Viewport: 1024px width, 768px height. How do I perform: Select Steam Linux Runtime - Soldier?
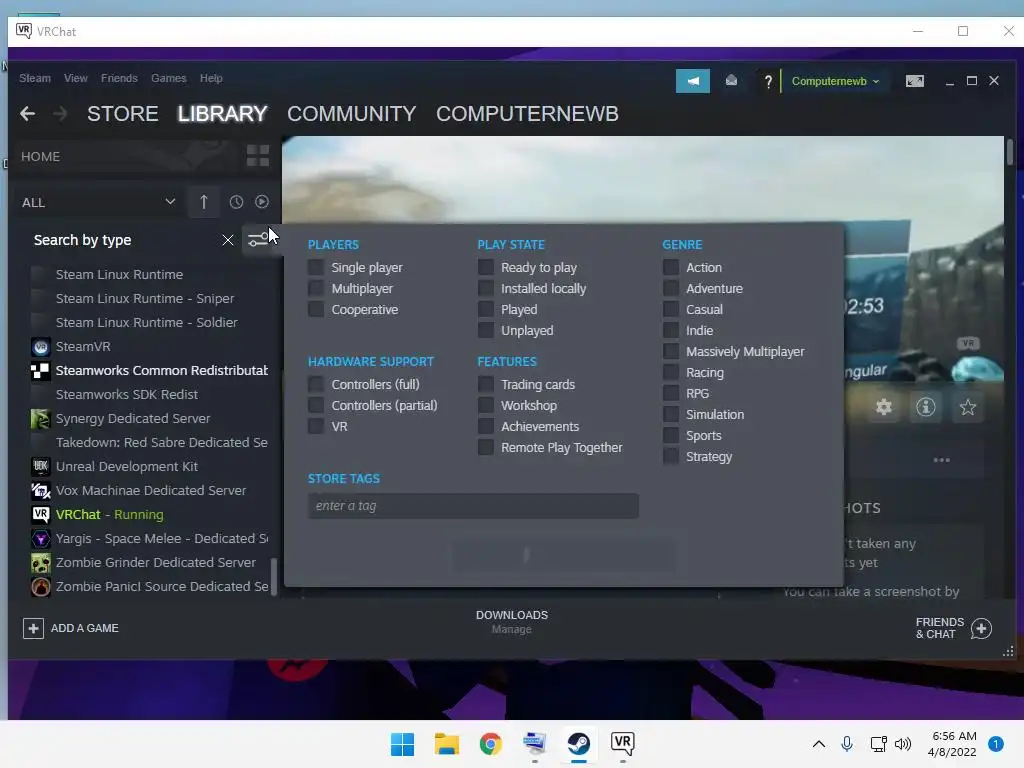pos(149,323)
